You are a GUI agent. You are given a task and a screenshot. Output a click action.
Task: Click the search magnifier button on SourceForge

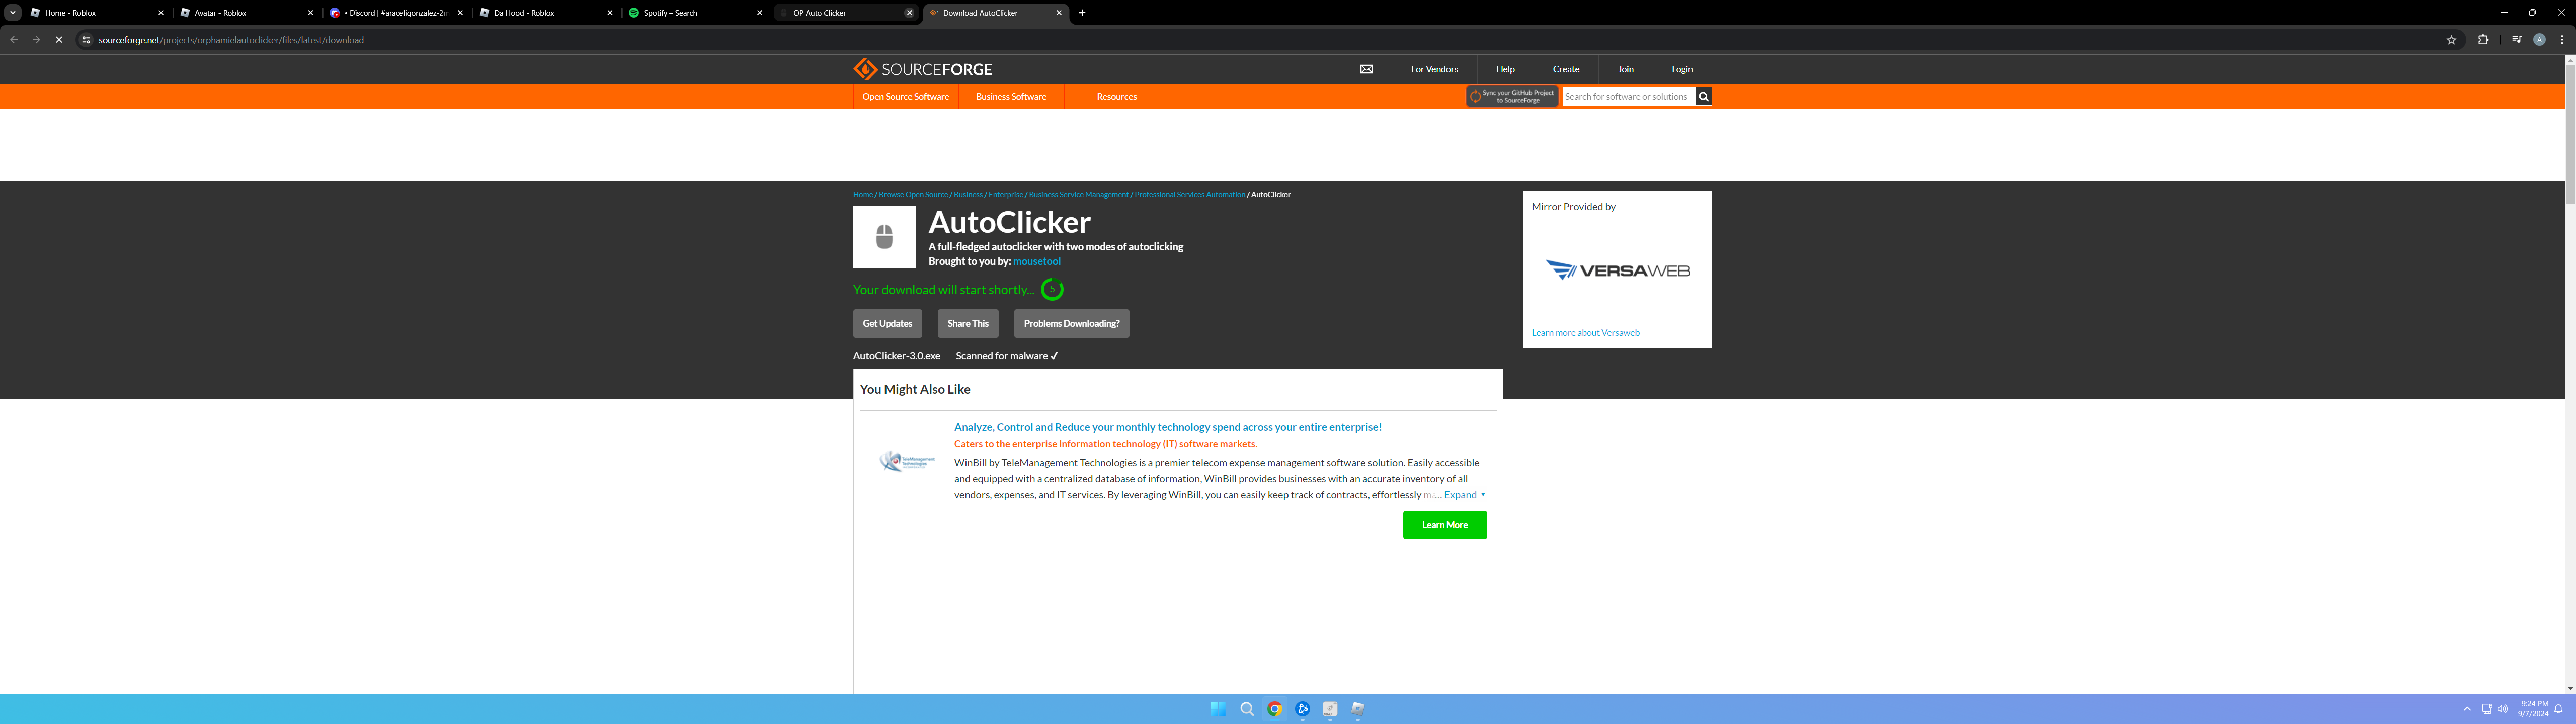(x=1703, y=97)
